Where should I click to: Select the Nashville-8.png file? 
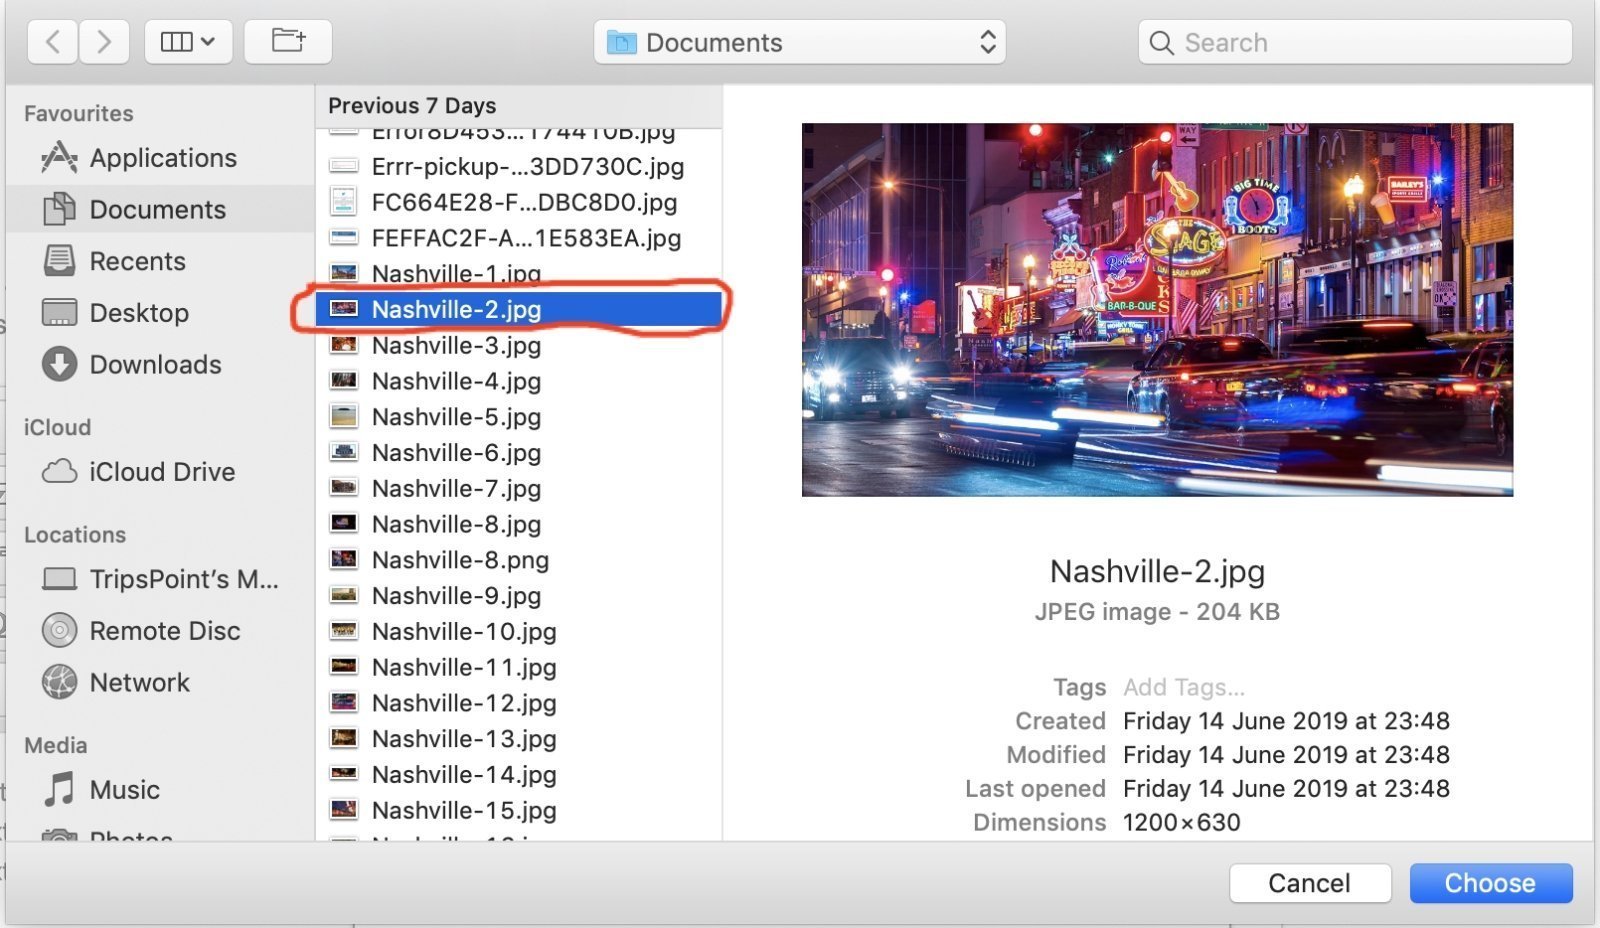pyautogui.click(x=460, y=560)
